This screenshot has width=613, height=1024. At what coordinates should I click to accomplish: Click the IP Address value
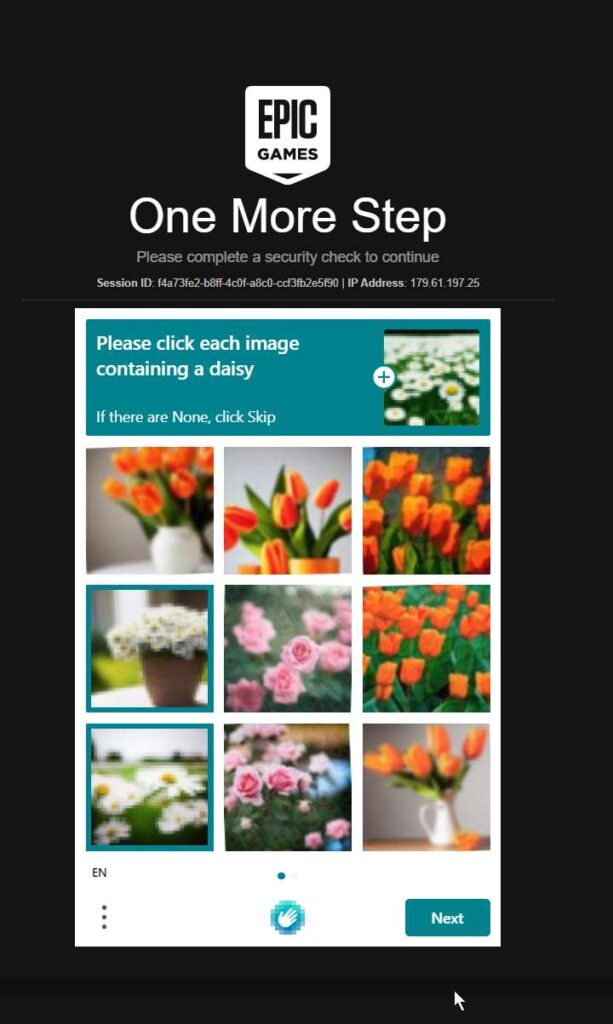point(445,283)
